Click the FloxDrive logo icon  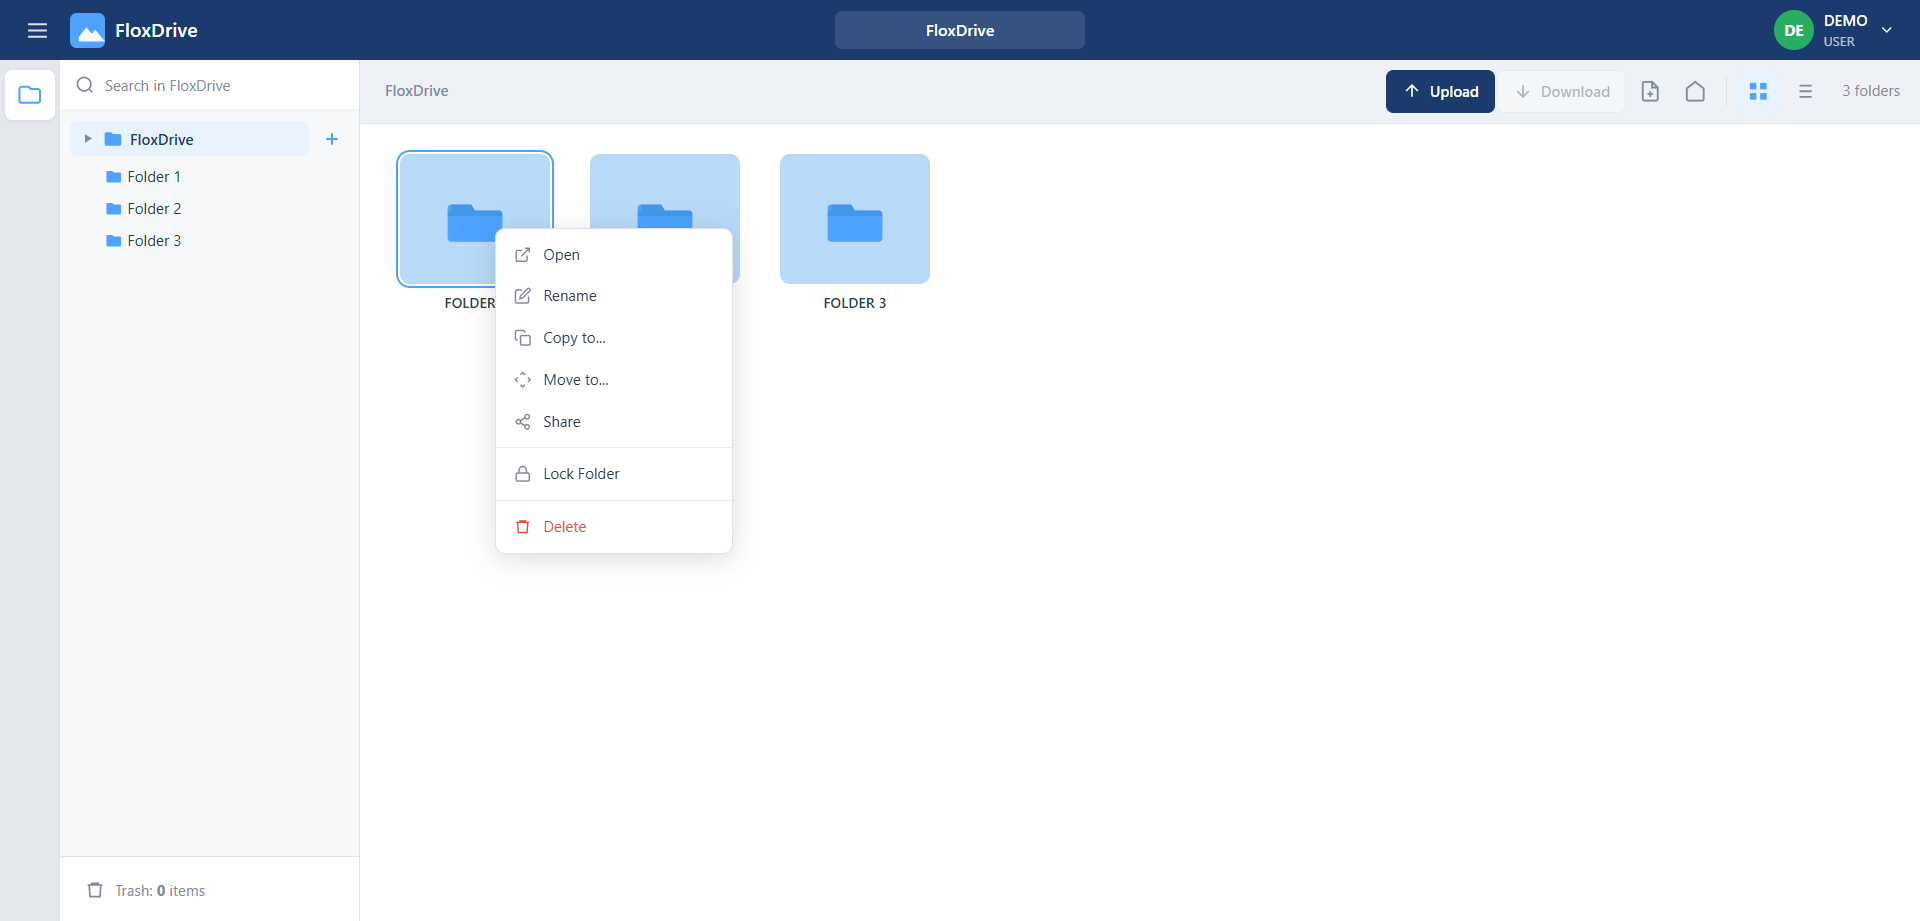click(87, 30)
